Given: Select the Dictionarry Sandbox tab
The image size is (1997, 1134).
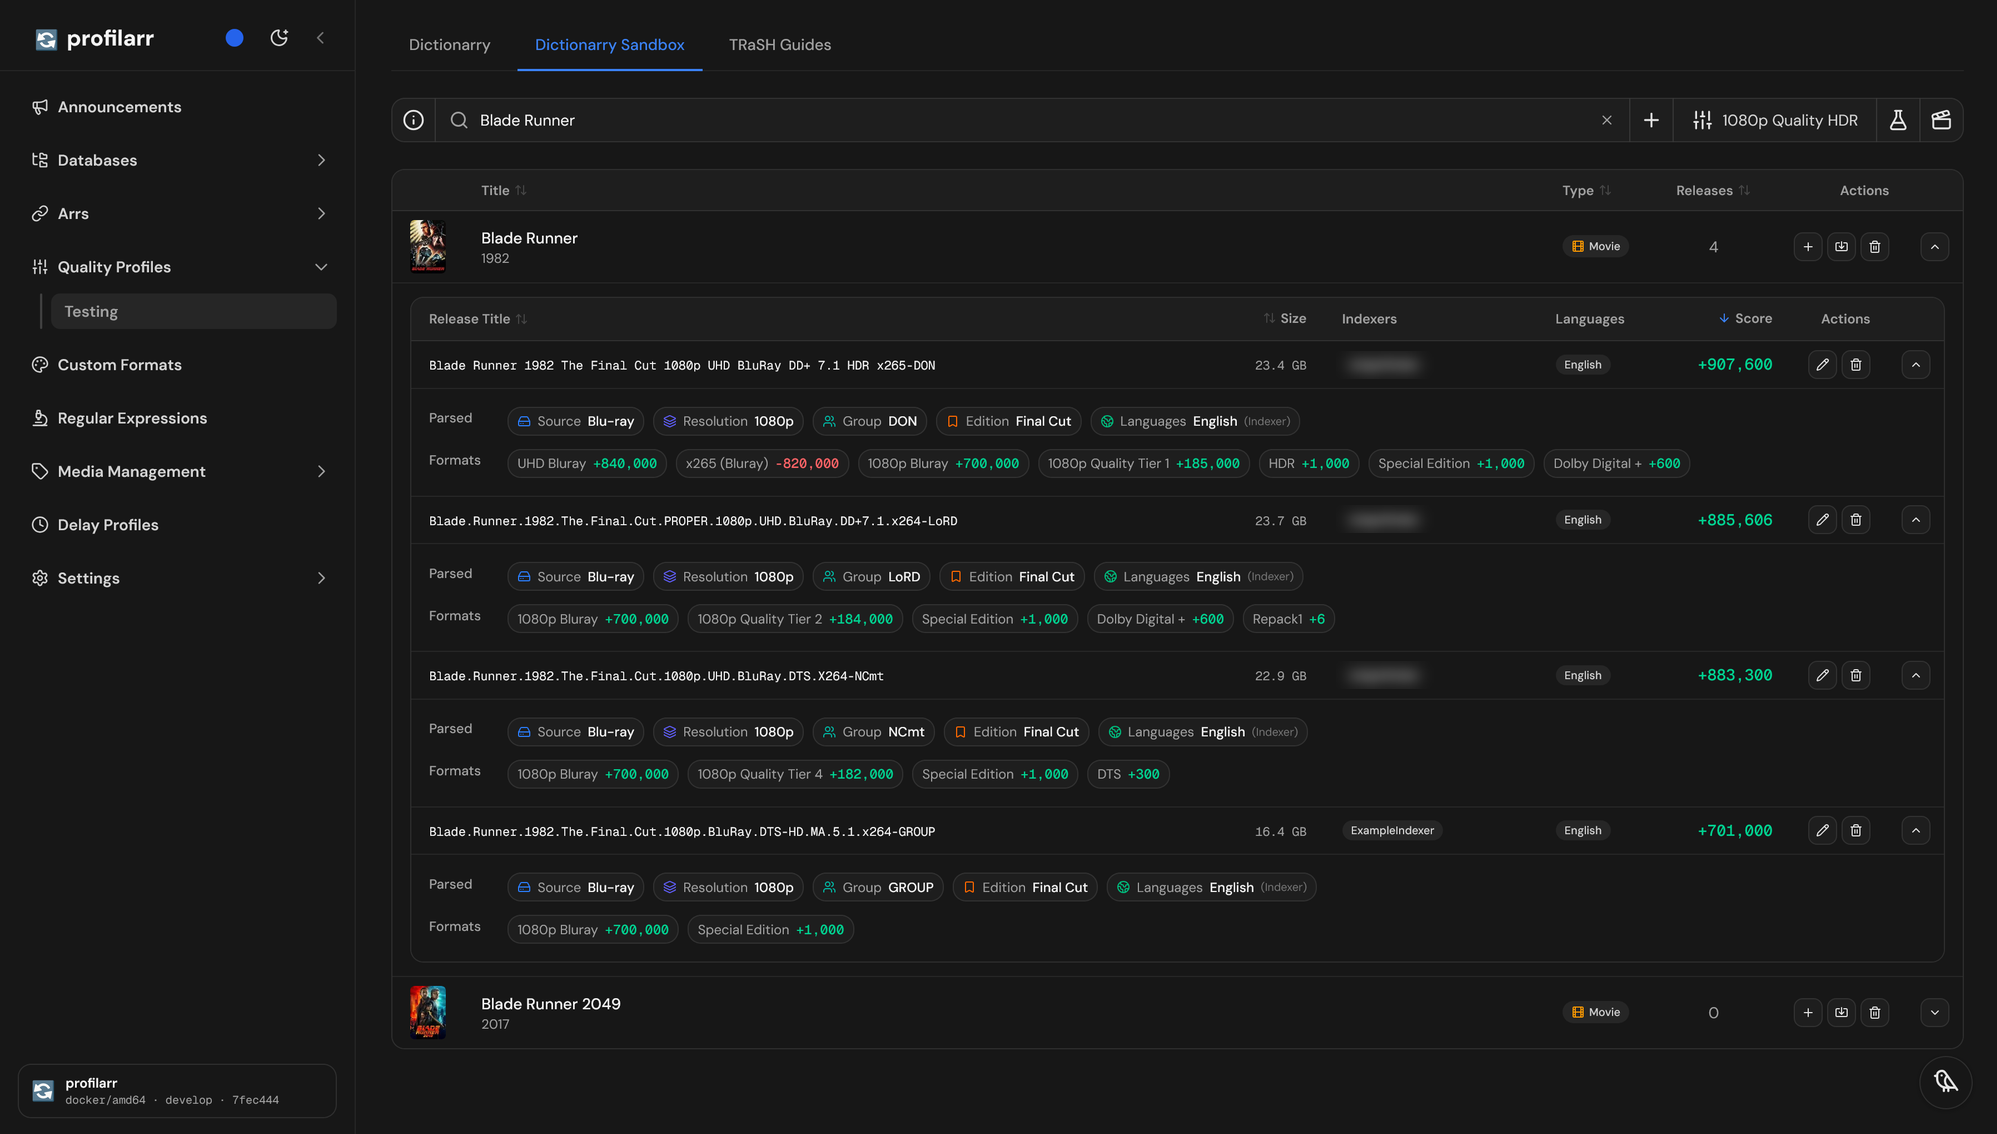Looking at the screenshot, I should pyautogui.click(x=610, y=45).
